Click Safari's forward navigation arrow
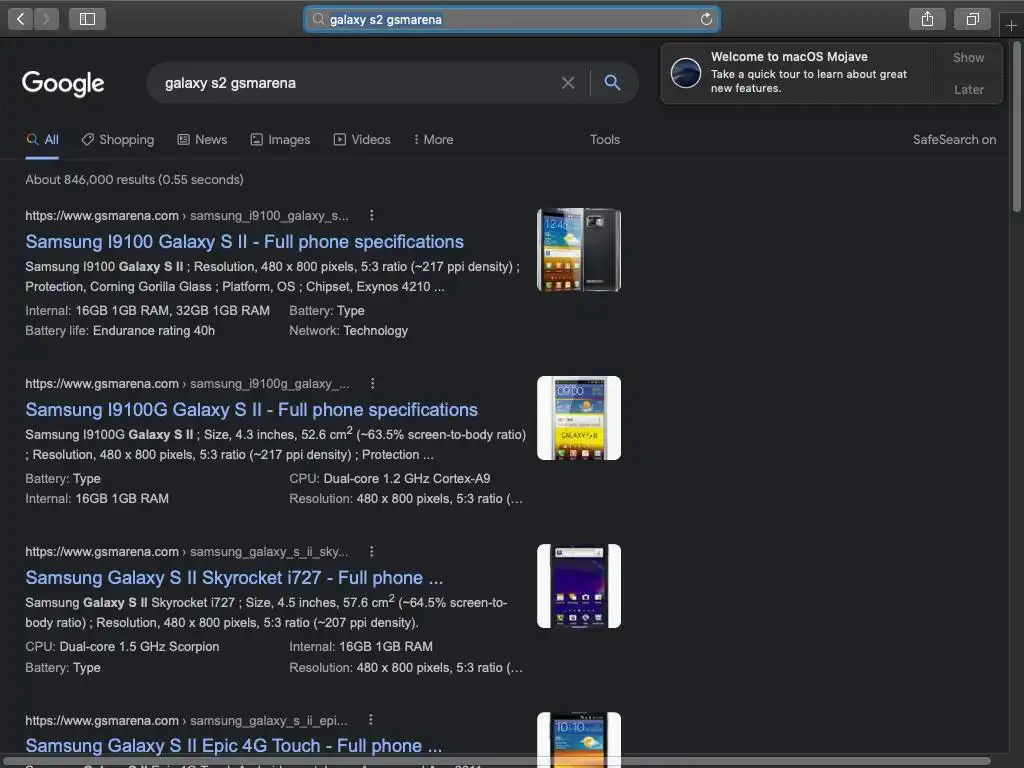1024x768 pixels. click(46, 19)
